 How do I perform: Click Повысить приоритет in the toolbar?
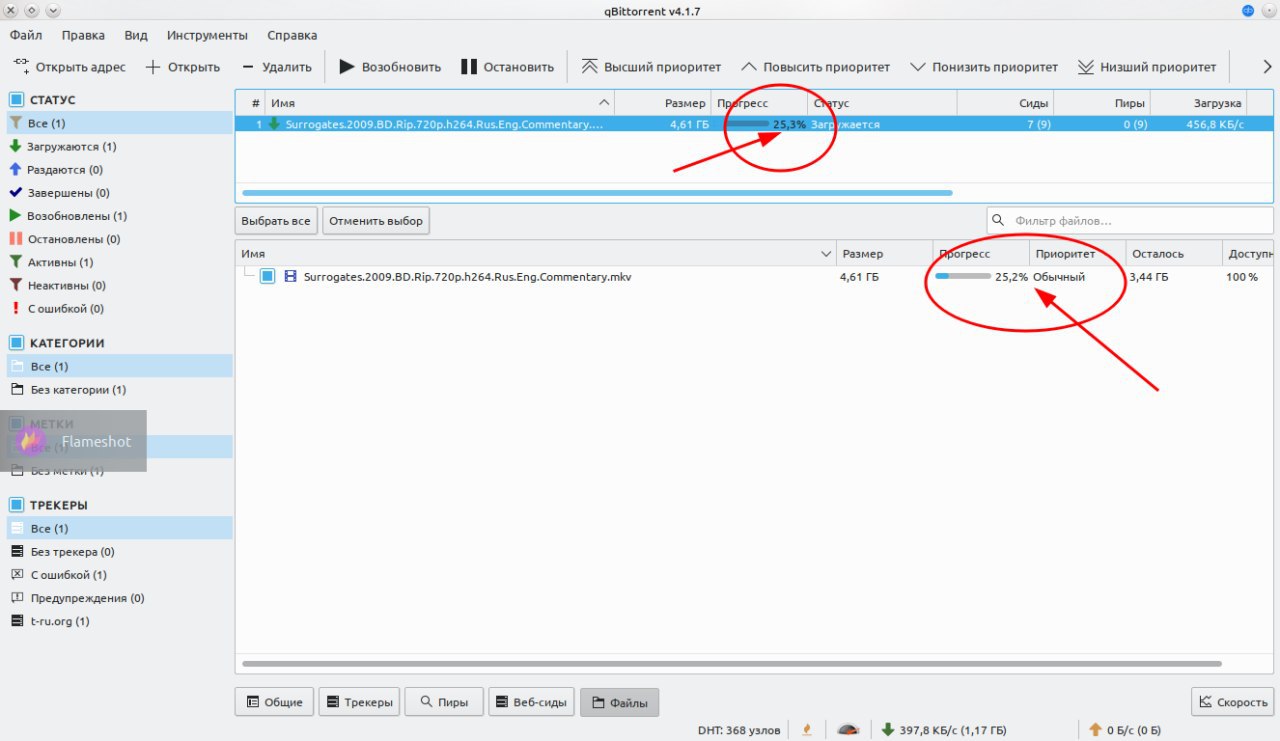(x=815, y=67)
